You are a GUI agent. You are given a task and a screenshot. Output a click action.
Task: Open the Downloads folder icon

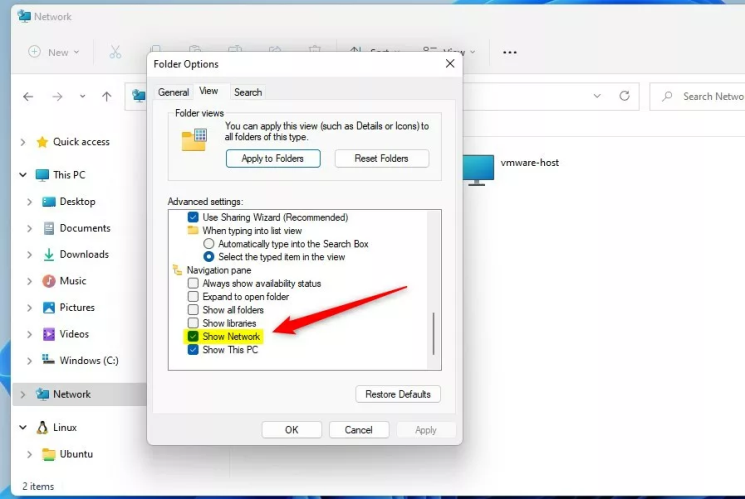point(48,255)
